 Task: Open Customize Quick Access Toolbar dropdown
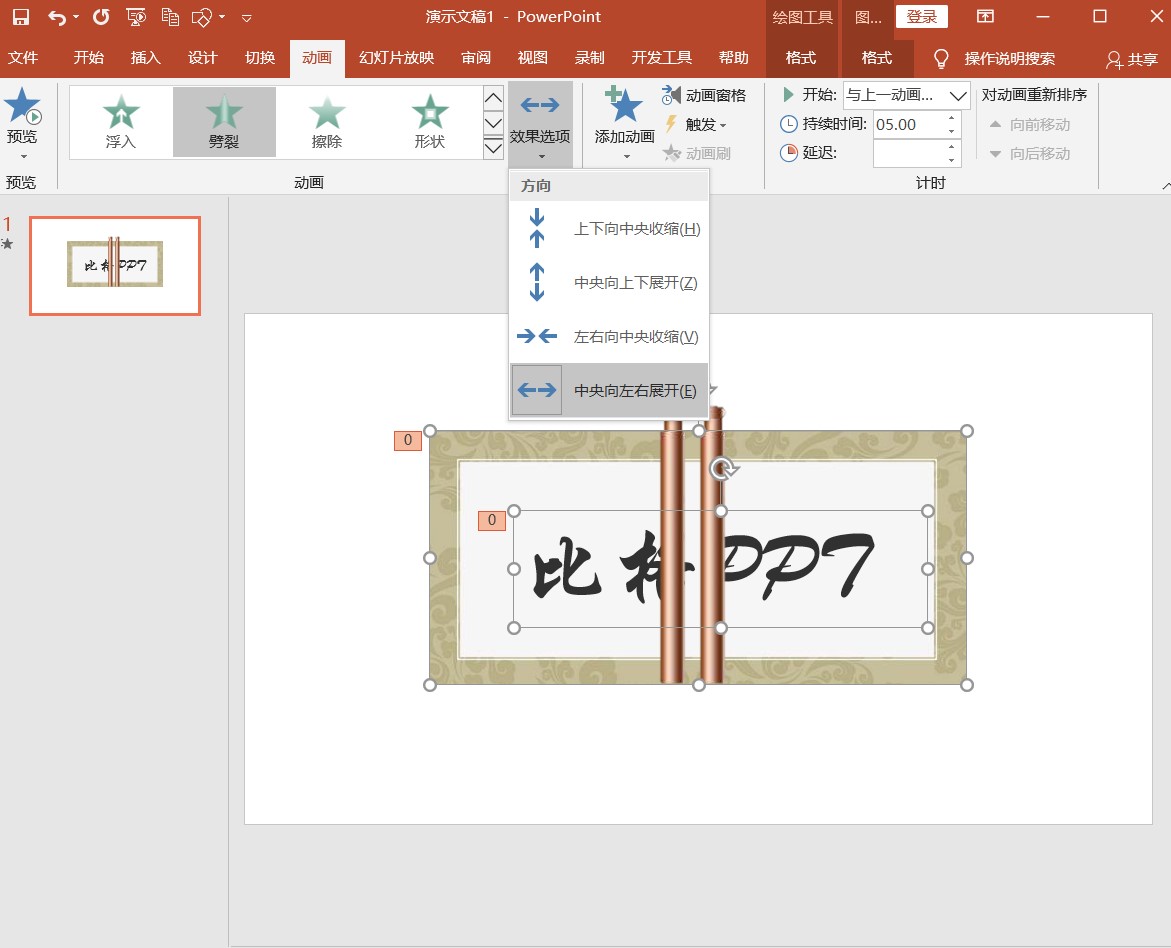point(247,17)
